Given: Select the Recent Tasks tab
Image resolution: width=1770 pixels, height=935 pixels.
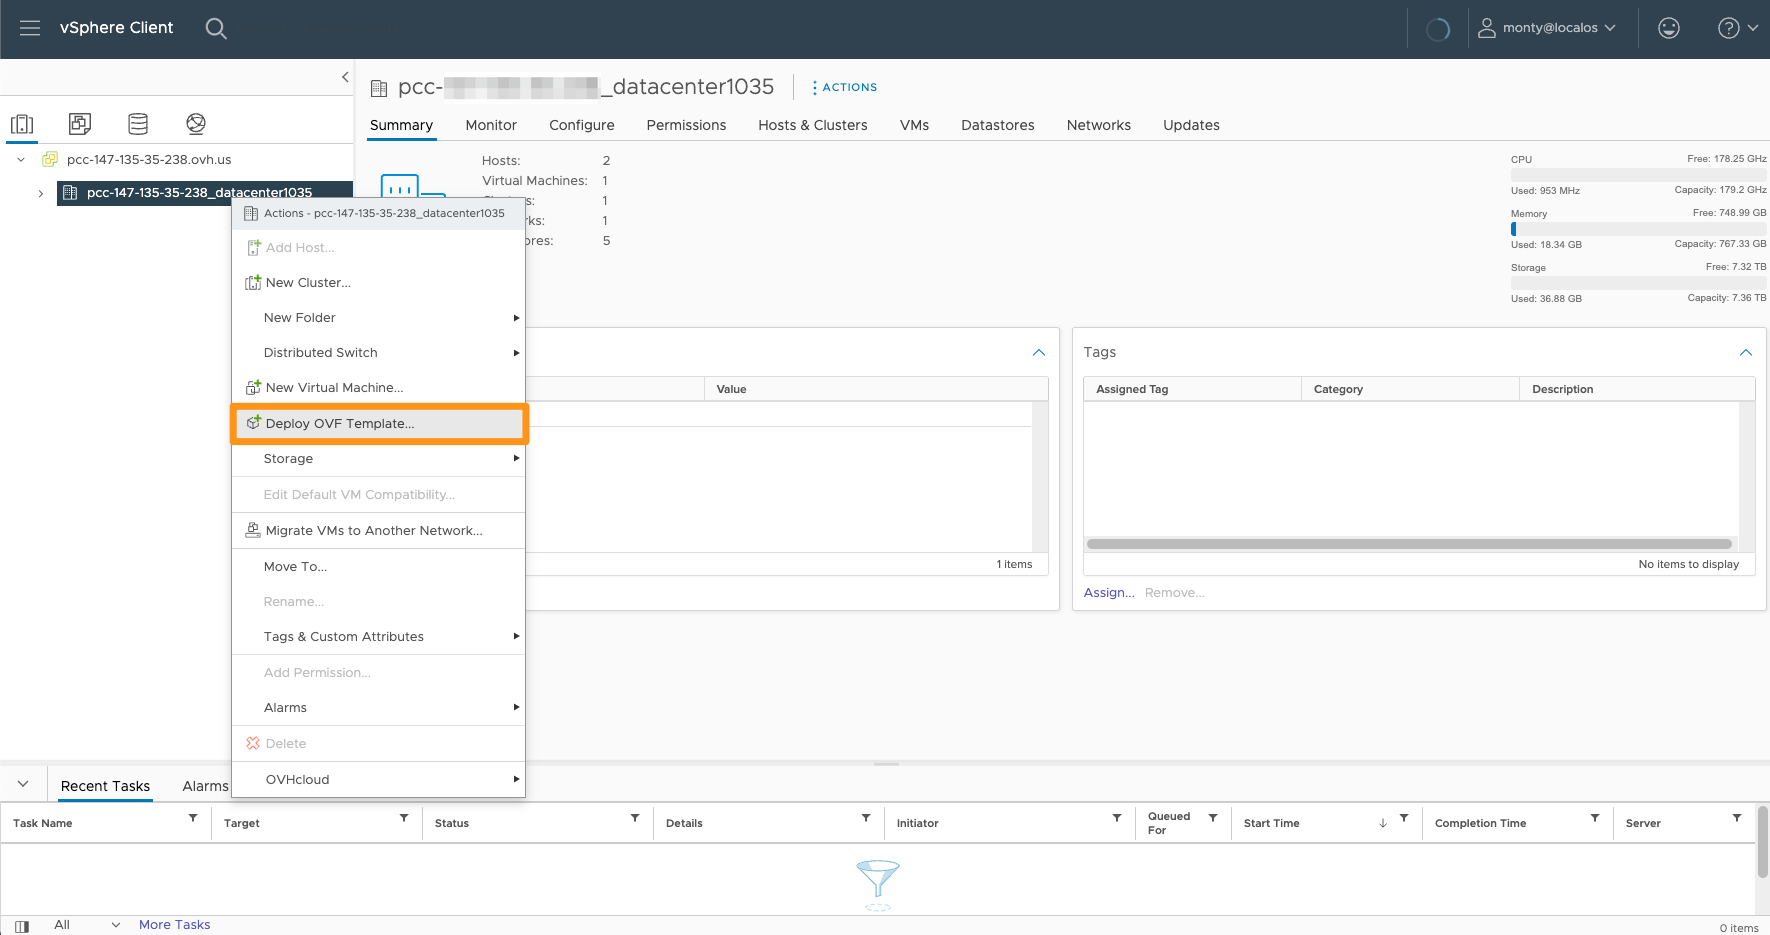Looking at the screenshot, I should point(105,787).
